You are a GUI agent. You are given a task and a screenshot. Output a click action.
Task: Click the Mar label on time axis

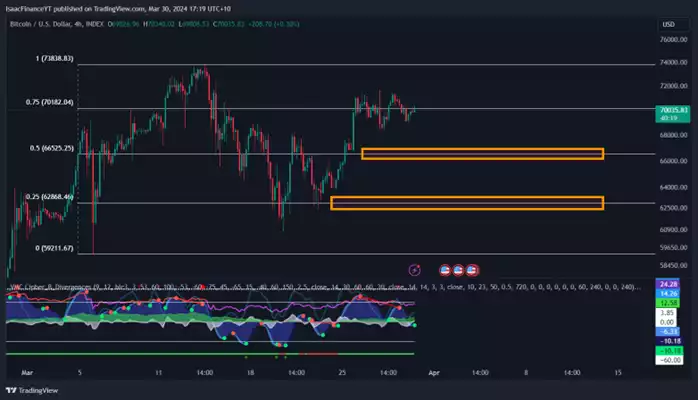click(x=27, y=373)
